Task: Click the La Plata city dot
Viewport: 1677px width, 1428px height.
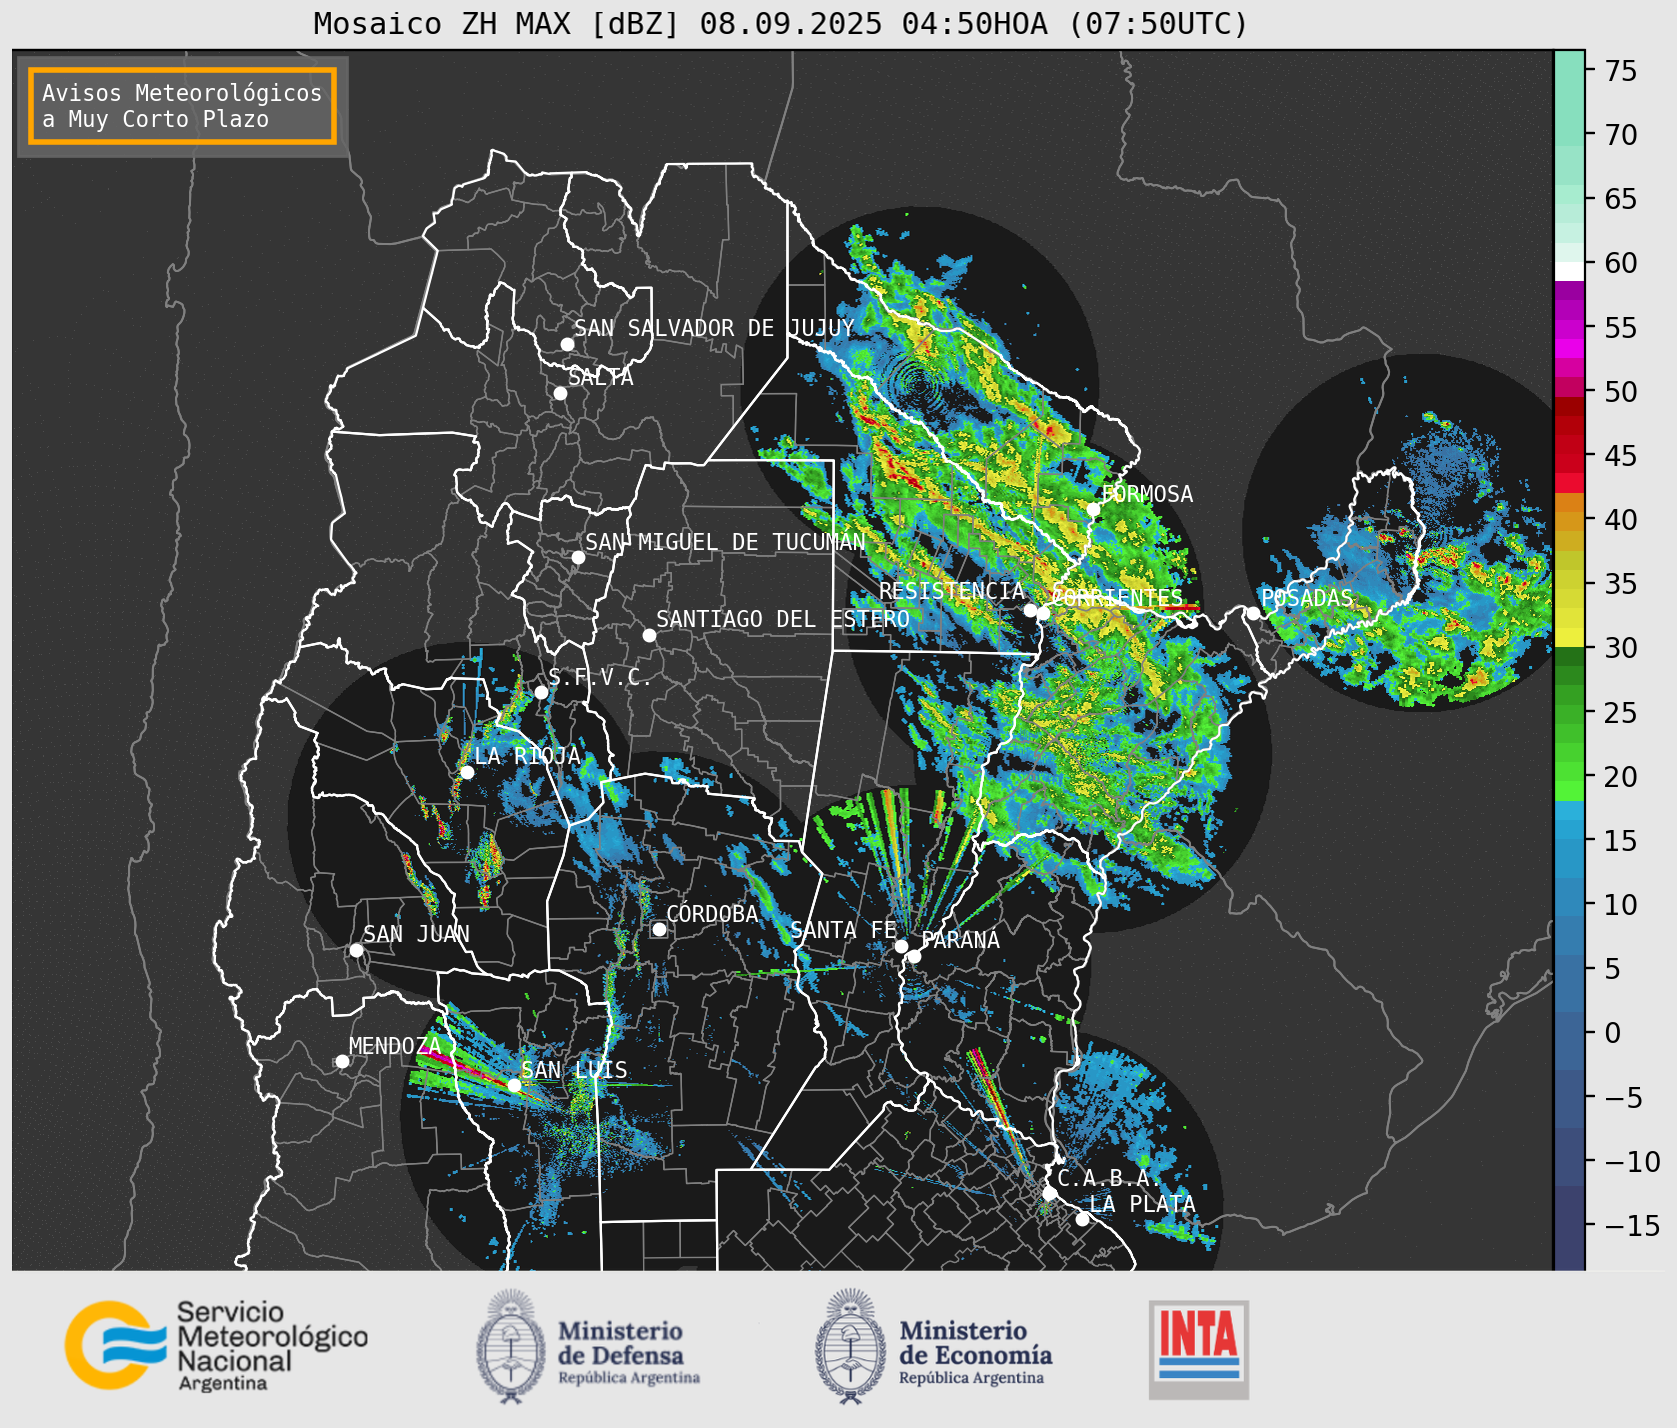Action: pos(1082,1219)
